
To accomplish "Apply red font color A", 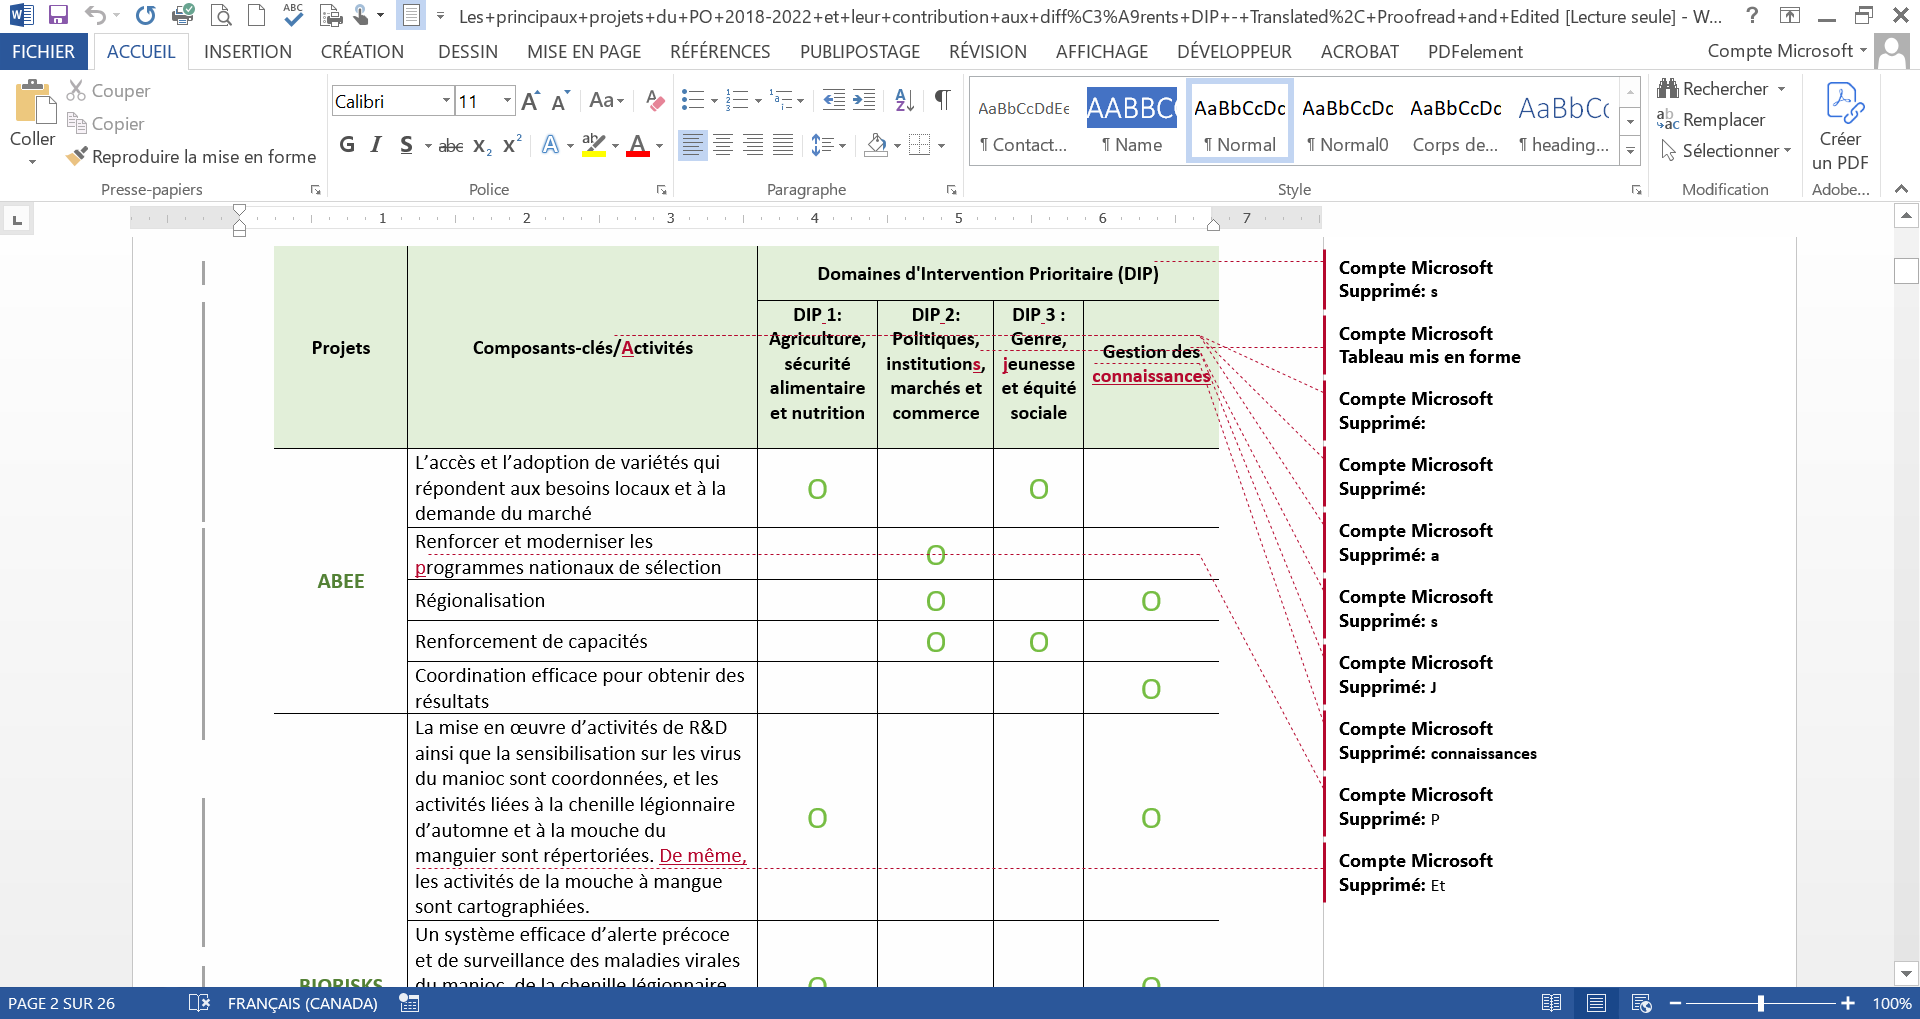I will coord(638,145).
